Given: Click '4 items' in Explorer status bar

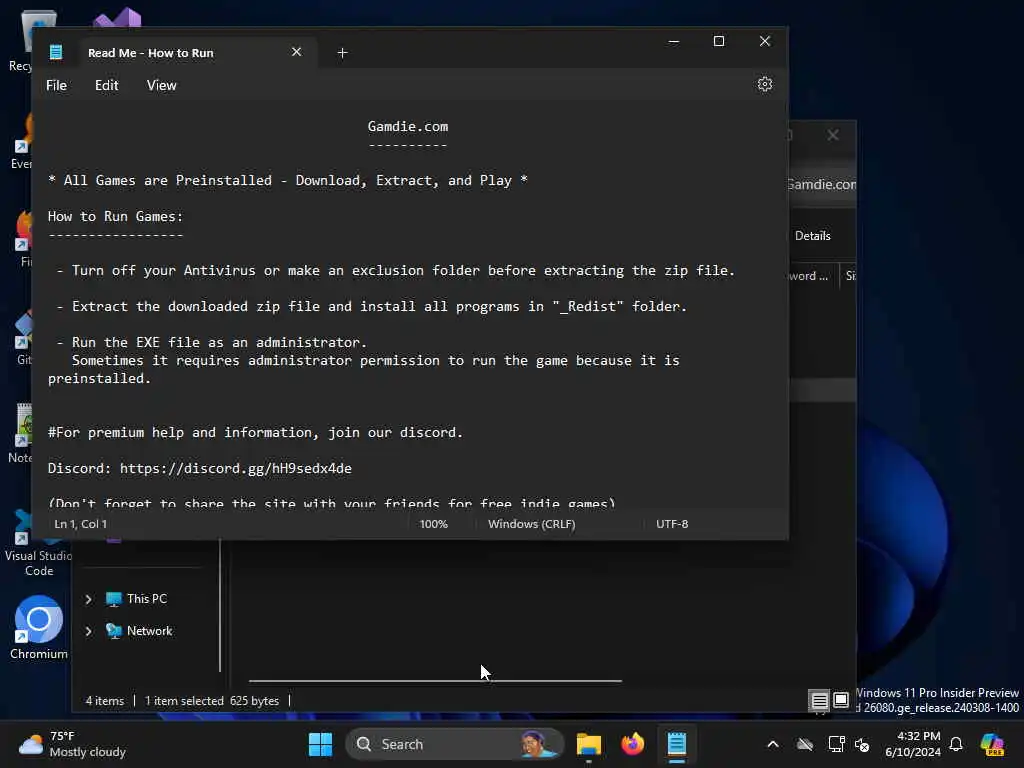Looking at the screenshot, I should pos(104,701).
